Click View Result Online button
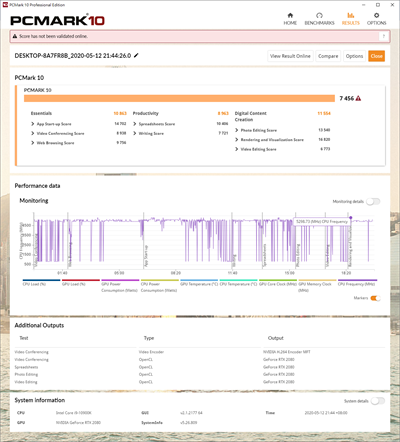This screenshot has width=400, height=442. [x=290, y=56]
